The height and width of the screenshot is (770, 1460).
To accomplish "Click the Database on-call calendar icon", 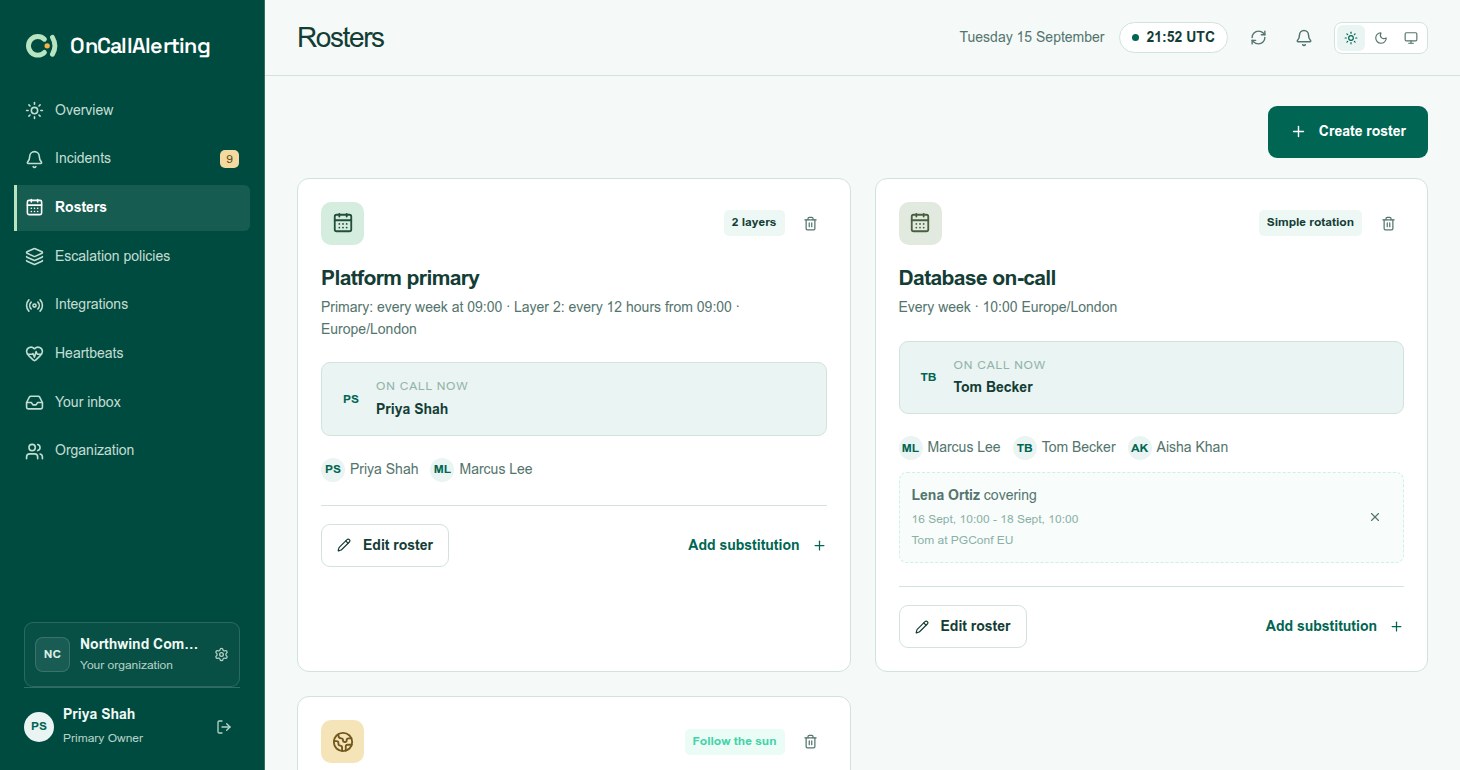I will [x=920, y=223].
